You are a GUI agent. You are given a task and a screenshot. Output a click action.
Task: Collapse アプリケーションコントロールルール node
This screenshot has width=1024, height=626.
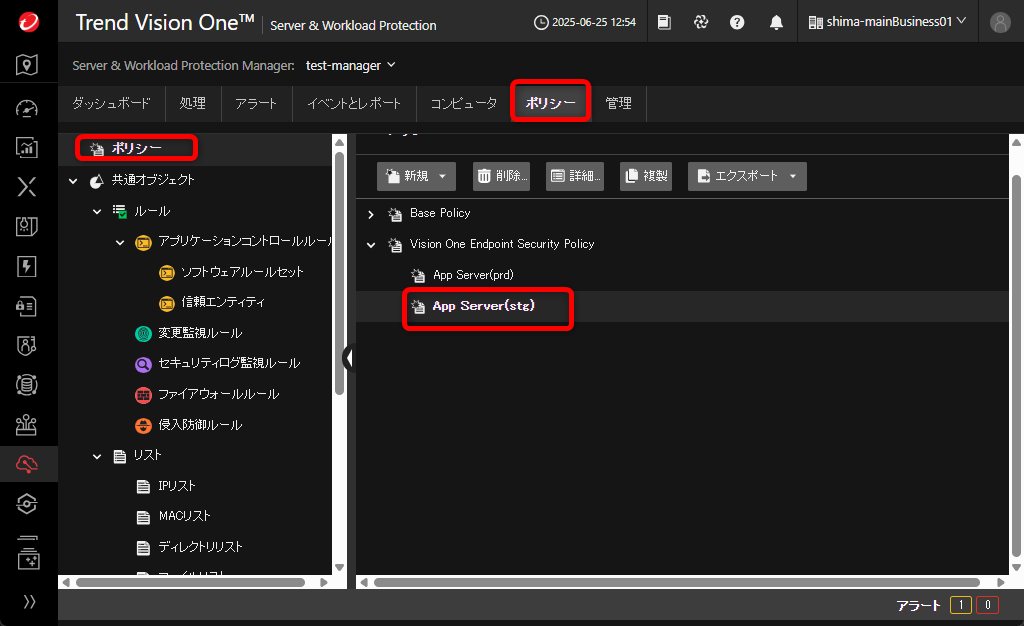click(120, 242)
